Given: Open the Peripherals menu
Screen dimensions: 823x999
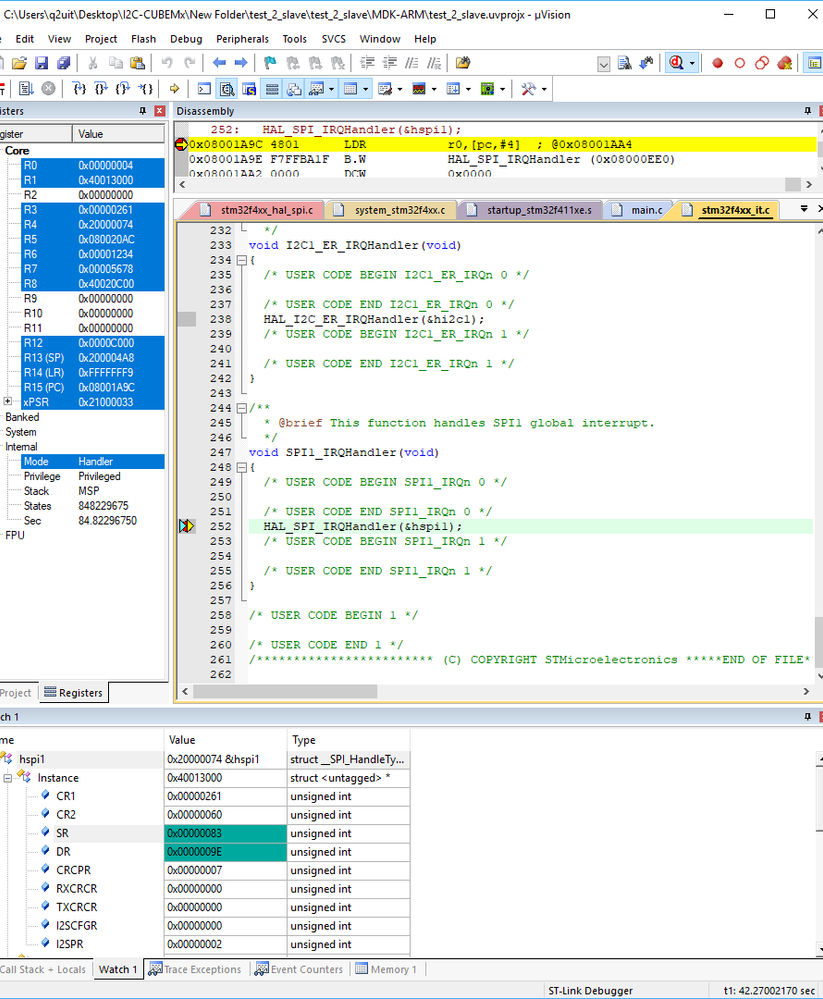Looking at the screenshot, I should (x=242, y=39).
